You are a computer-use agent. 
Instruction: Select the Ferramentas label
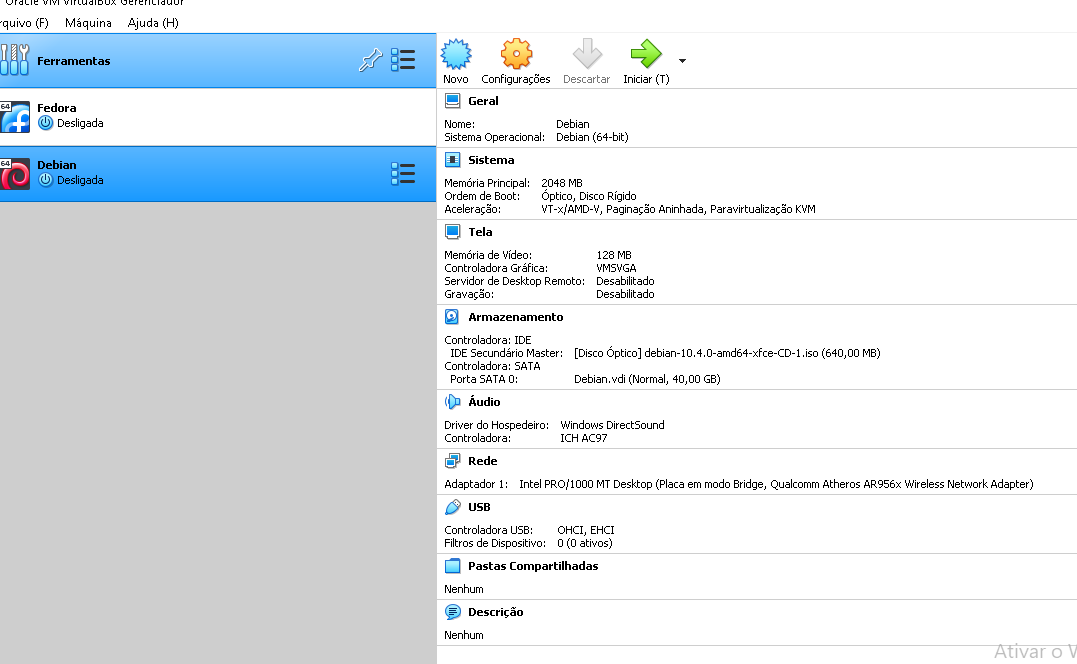click(73, 61)
